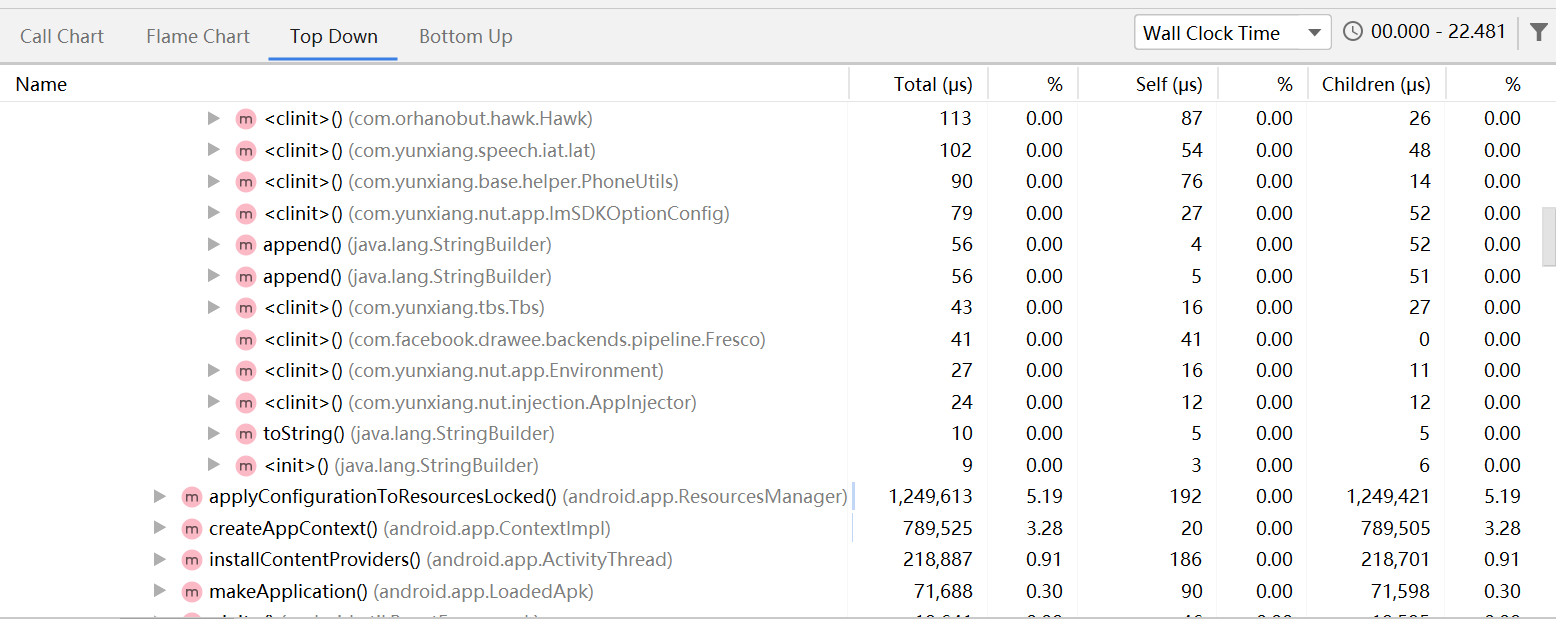Viewport: 1556px width, 619px height.
Task: Expand the toString() StringBuilder row
Action: point(213,434)
